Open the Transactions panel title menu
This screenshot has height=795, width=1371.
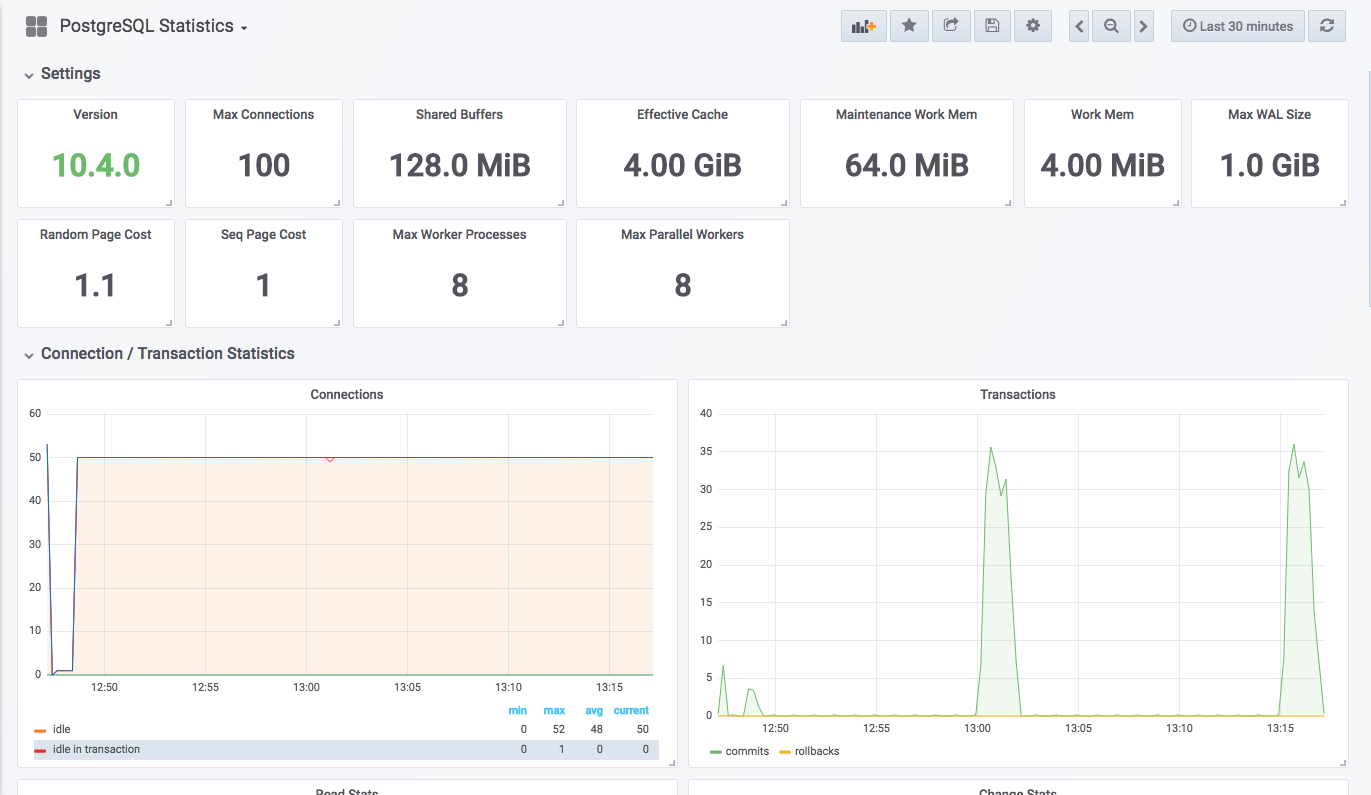(x=1018, y=395)
